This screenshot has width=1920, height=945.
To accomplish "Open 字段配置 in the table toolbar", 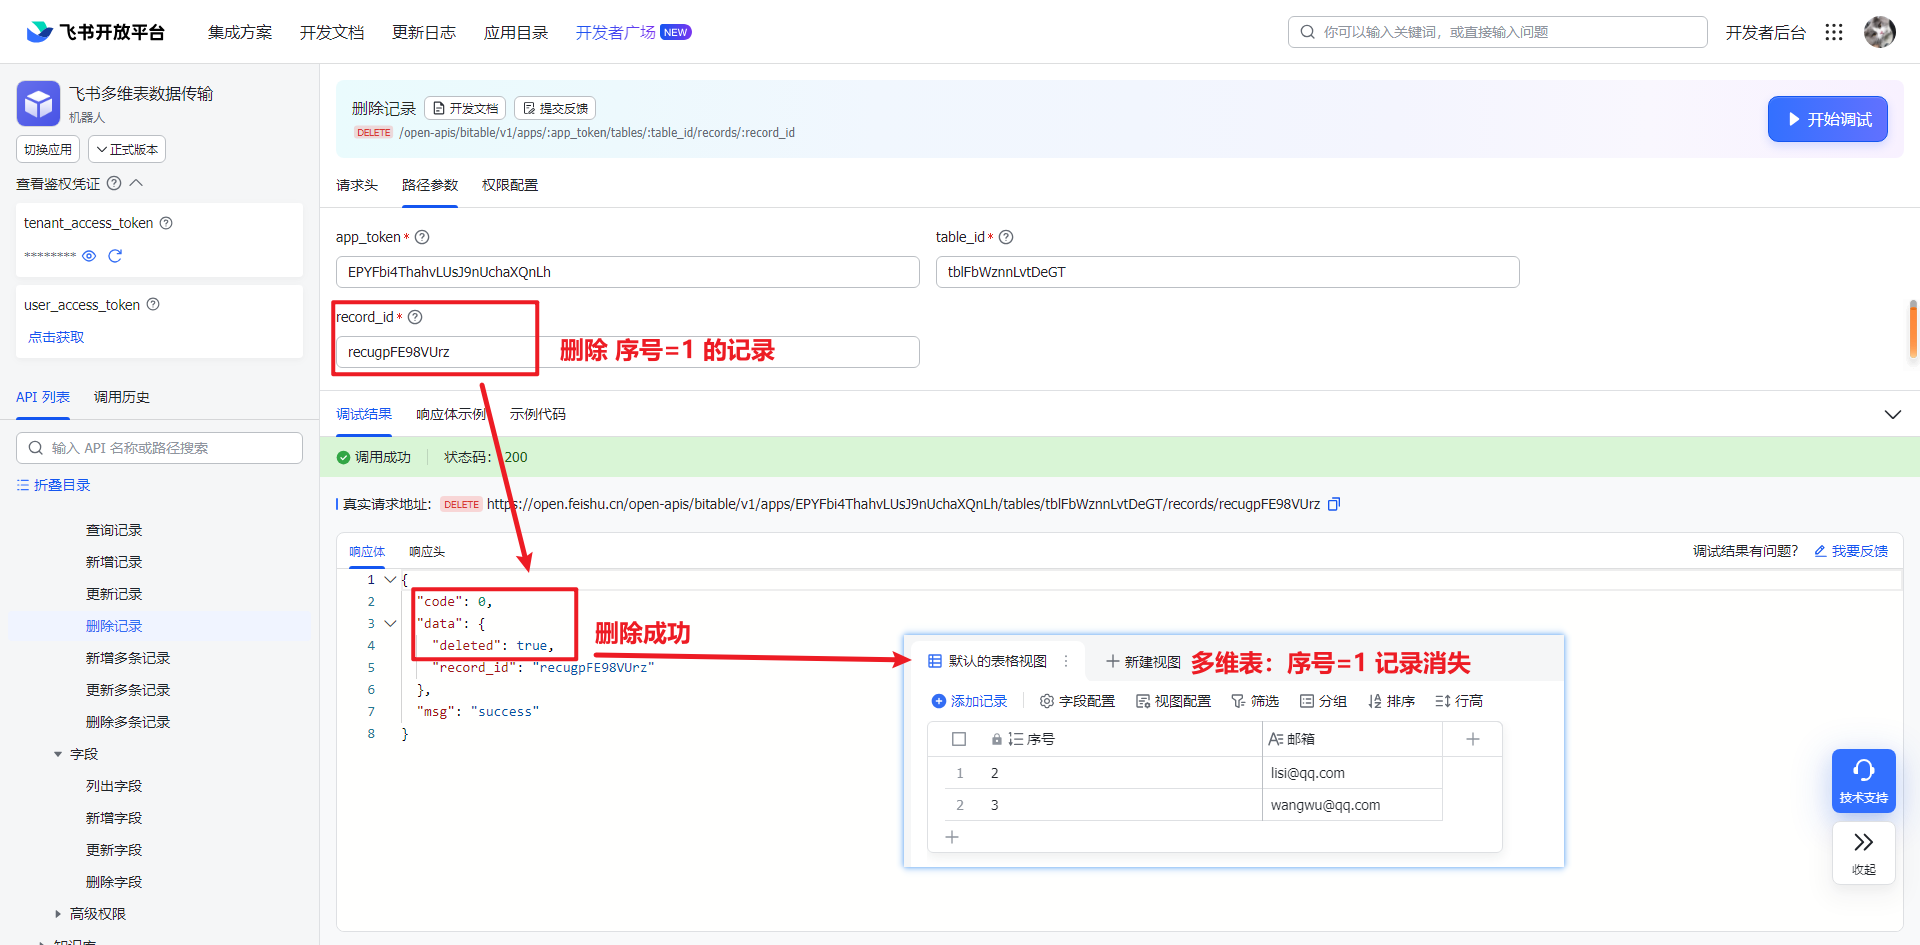I will tap(1077, 701).
